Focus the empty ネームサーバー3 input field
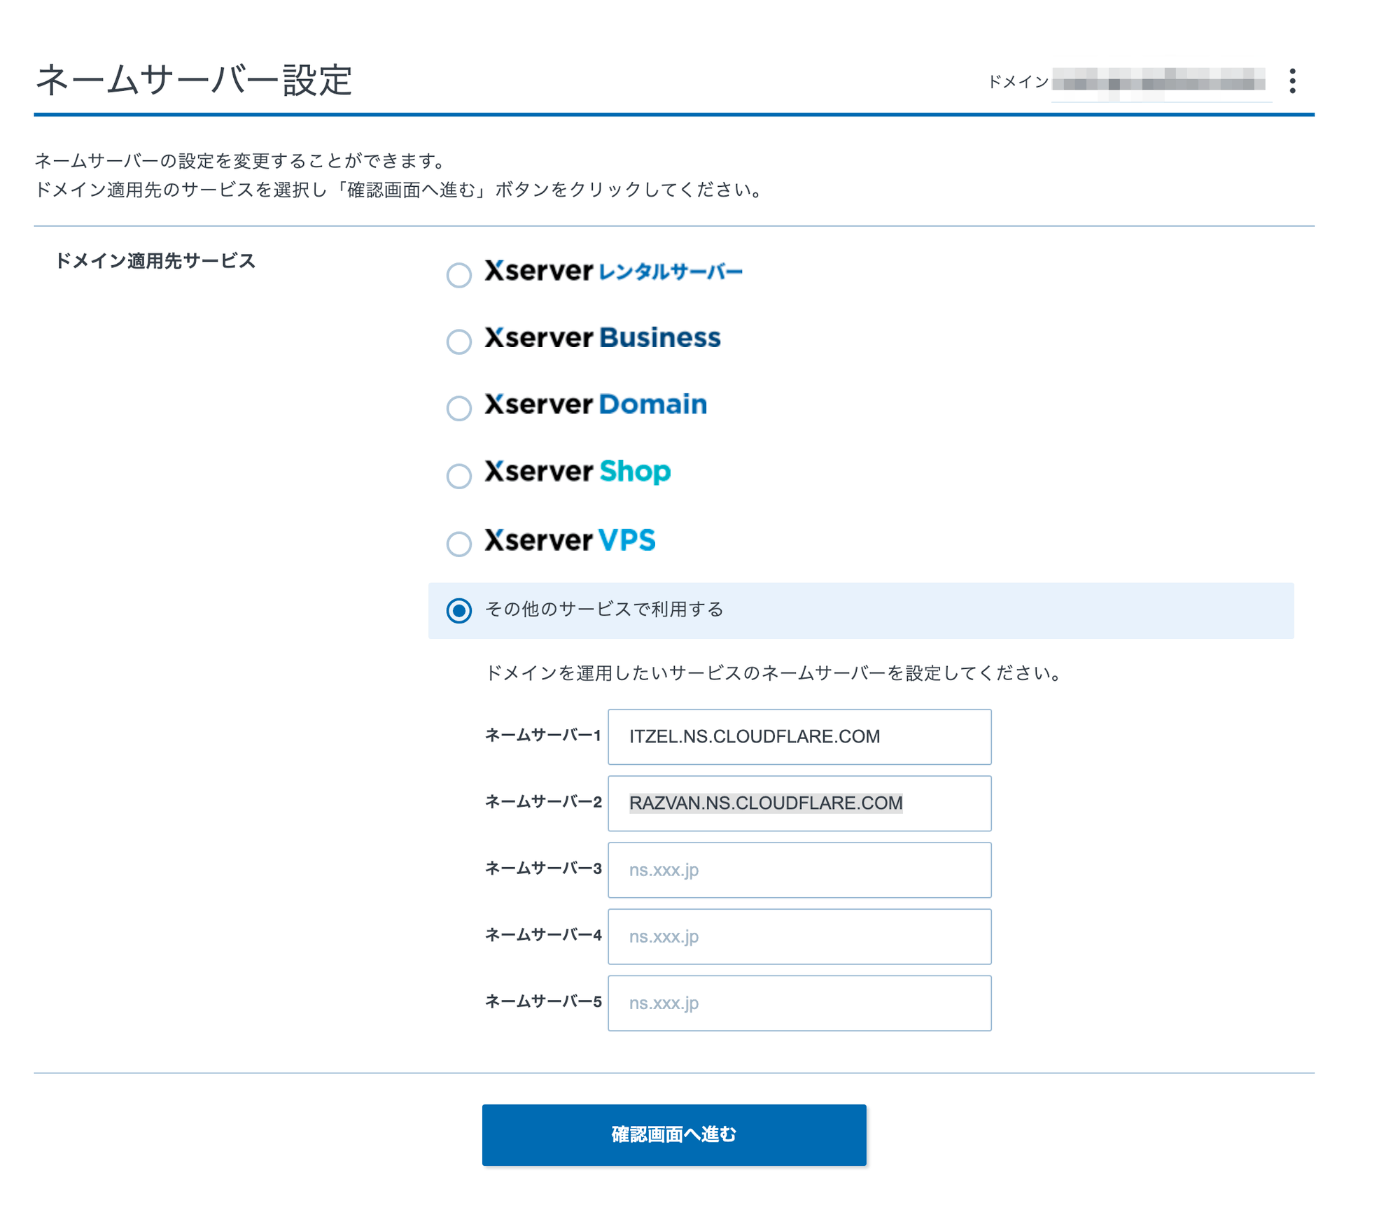The width and height of the screenshot is (1400, 1205). 799,870
